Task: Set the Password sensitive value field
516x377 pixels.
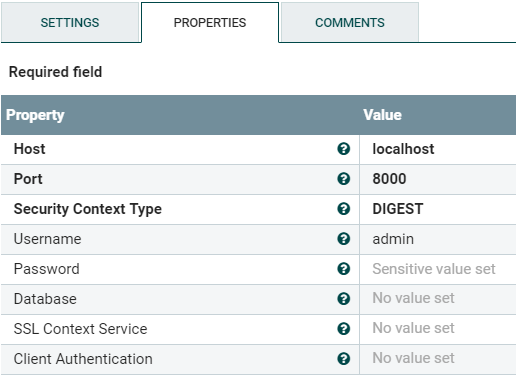Action: [438, 269]
